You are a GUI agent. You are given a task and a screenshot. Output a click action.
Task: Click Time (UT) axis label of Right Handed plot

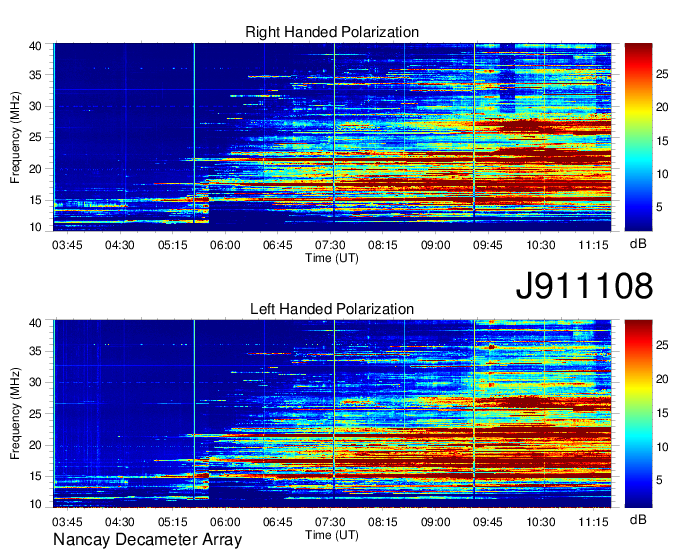[x=332, y=258]
